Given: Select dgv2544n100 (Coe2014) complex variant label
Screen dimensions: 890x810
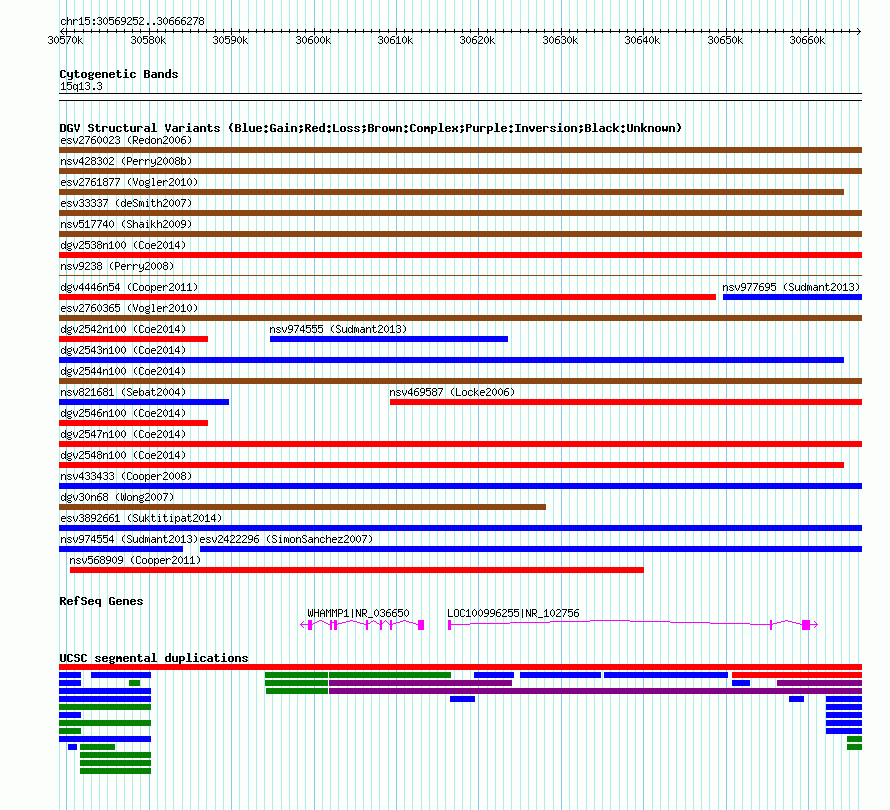Looking at the screenshot, I should tap(123, 371).
